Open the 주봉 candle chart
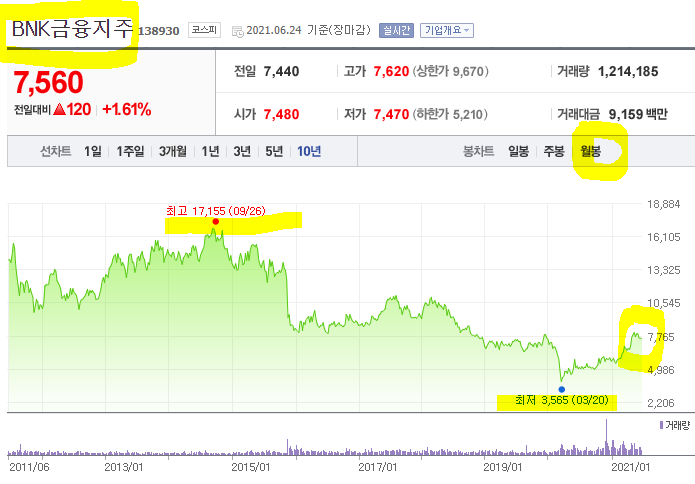 coord(554,152)
